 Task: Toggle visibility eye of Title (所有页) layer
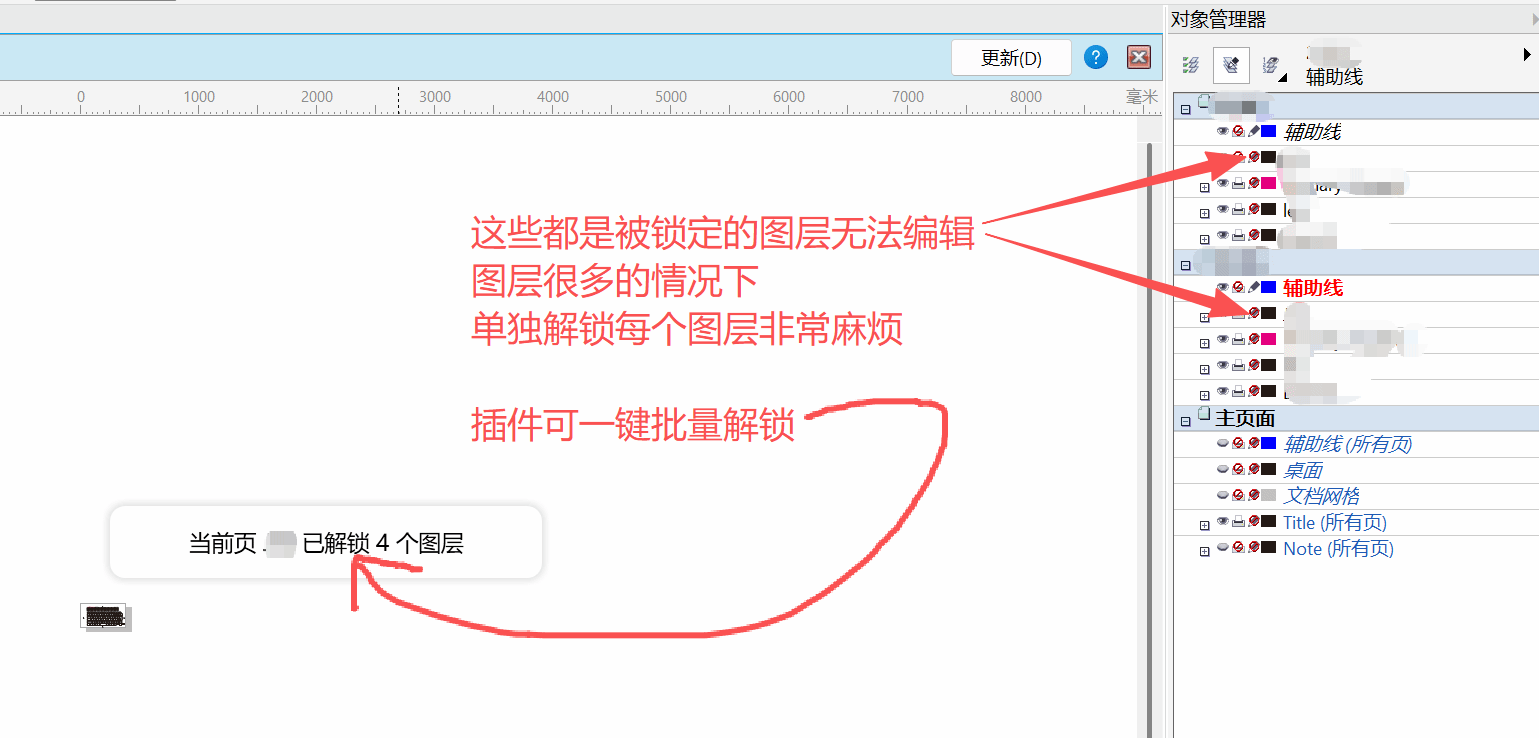point(1222,522)
